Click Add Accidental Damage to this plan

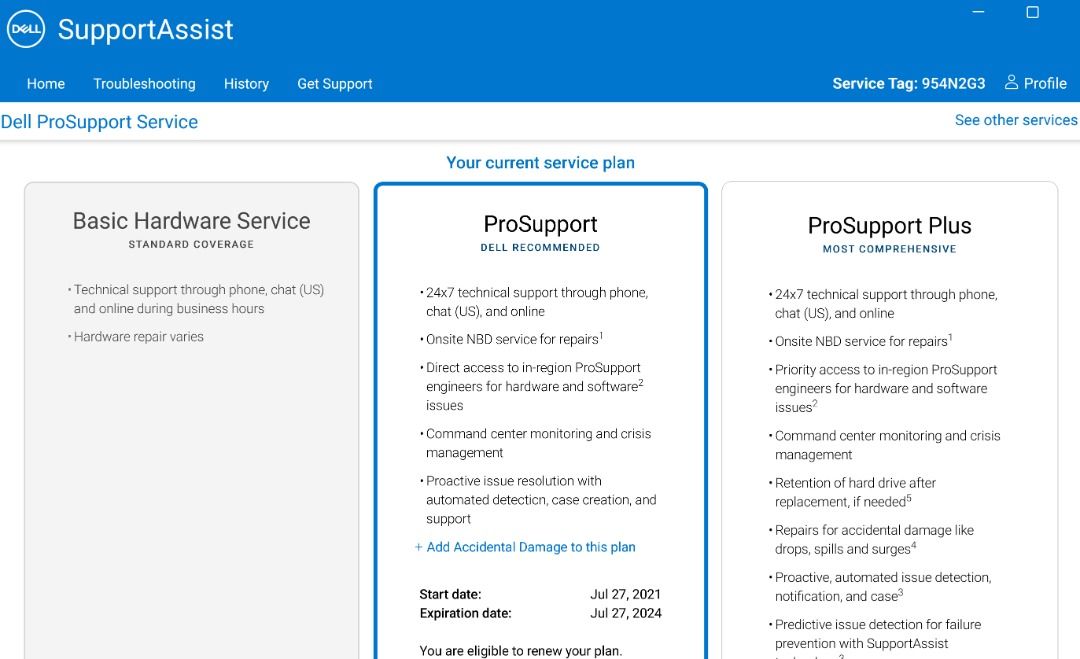(x=531, y=547)
